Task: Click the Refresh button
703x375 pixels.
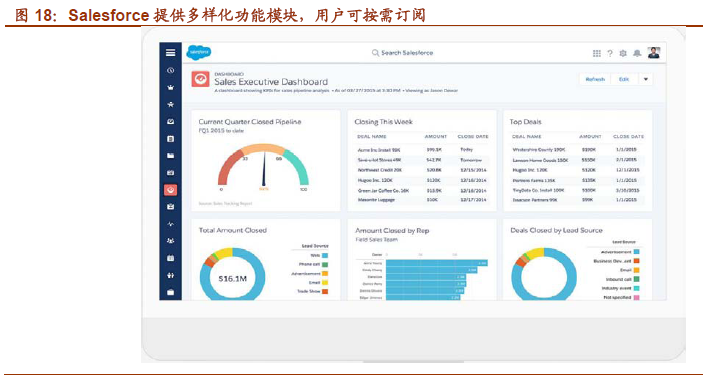Action: tap(595, 79)
